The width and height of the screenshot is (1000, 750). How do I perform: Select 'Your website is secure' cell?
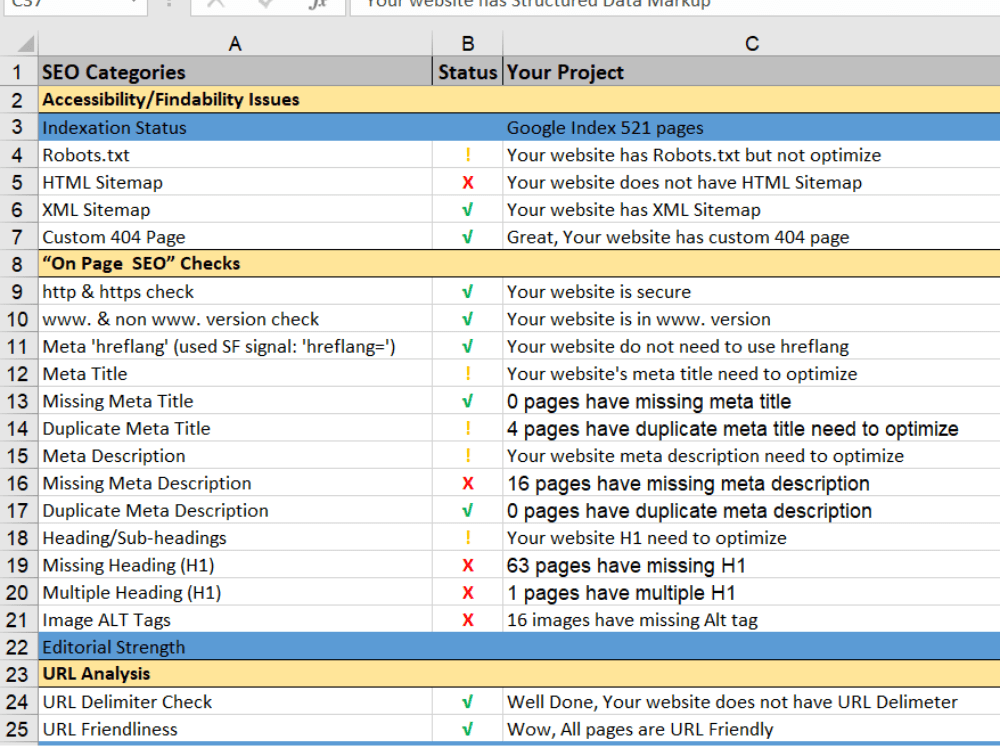pos(751,291)
